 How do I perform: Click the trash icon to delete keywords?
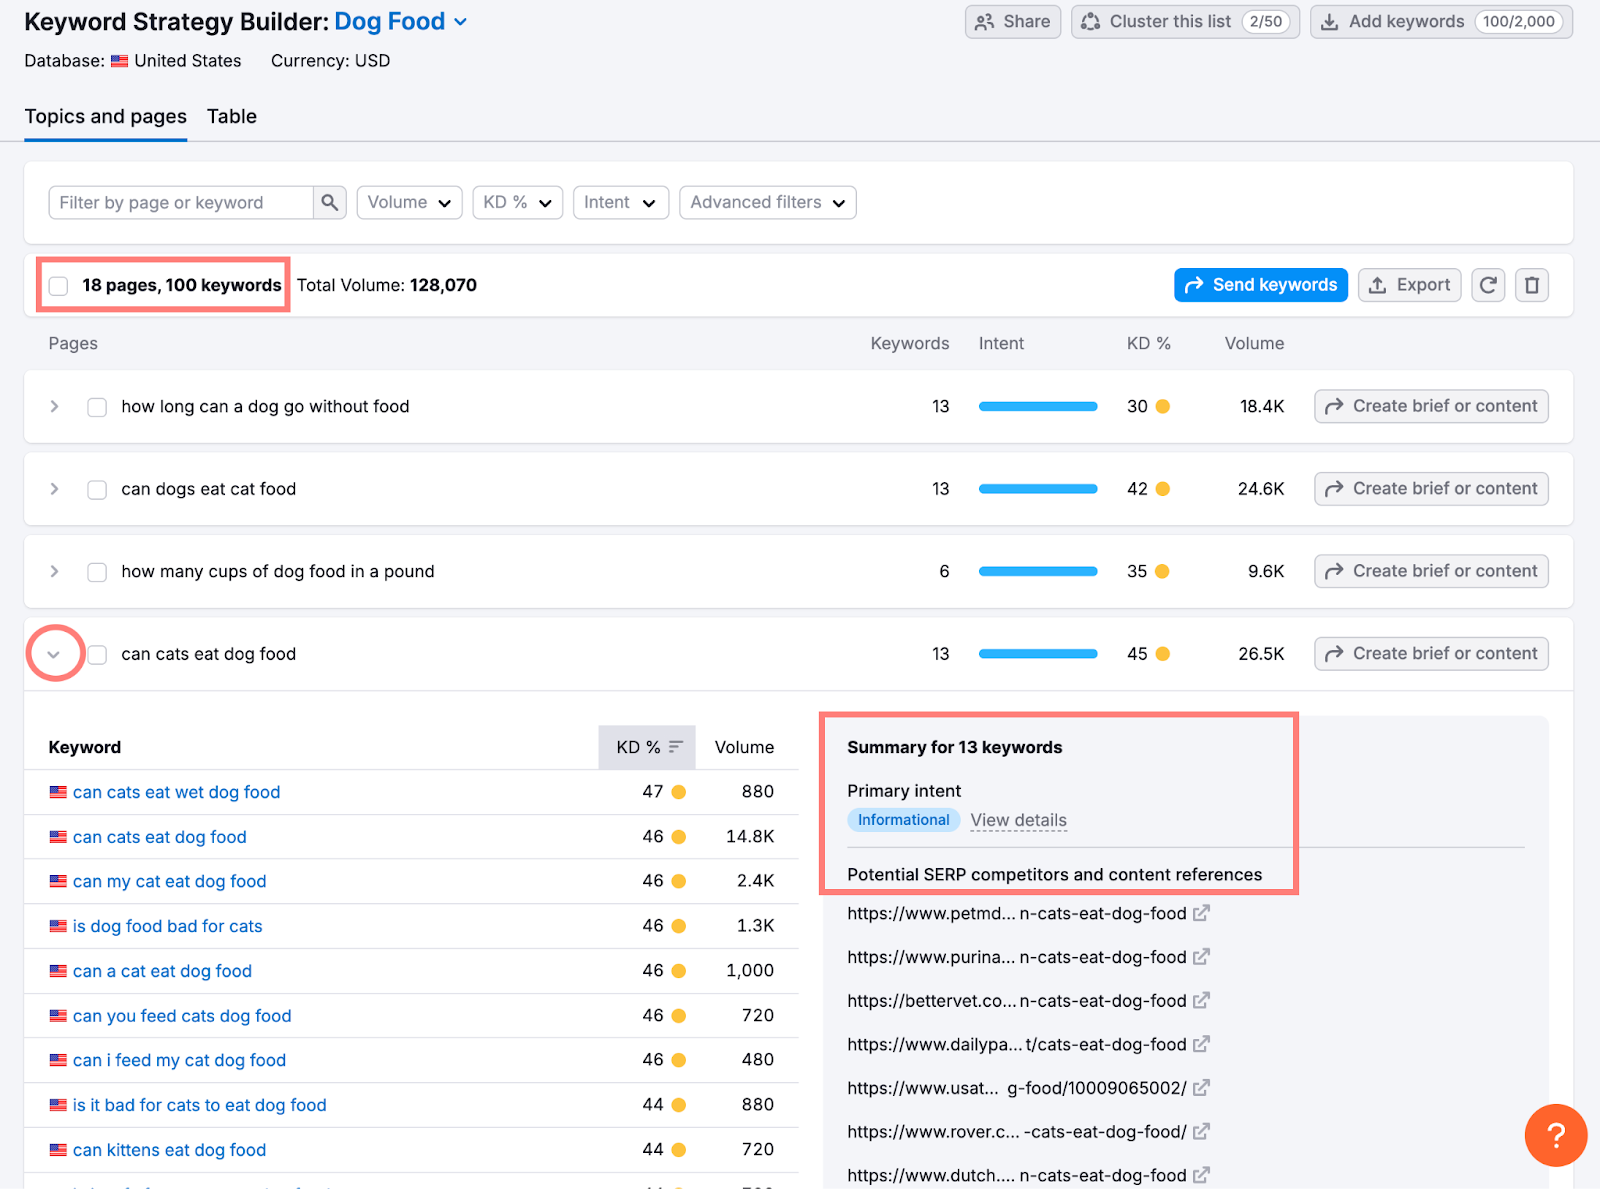click(1532, 285)
